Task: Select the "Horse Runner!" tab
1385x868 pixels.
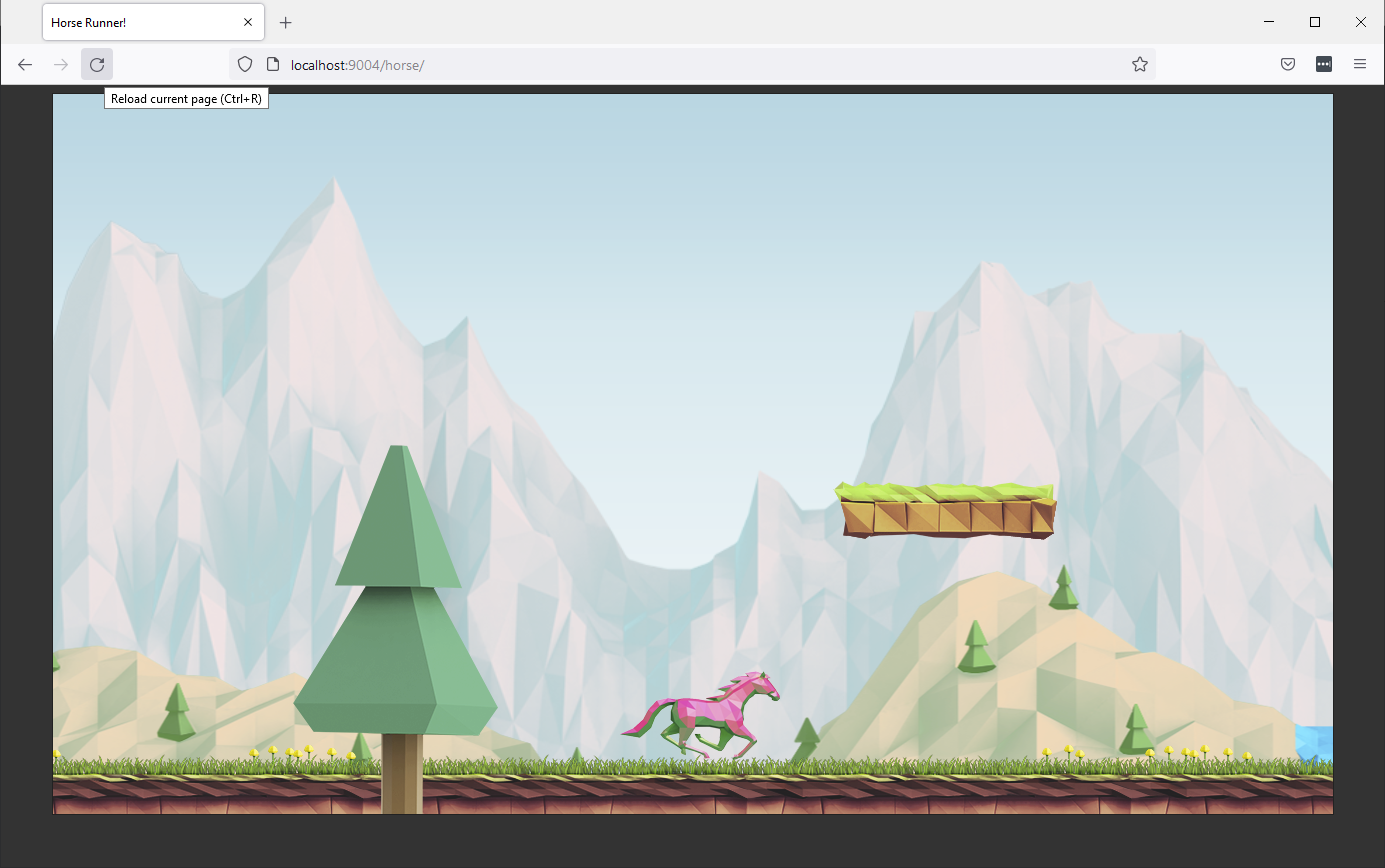Action: [140, 22]
